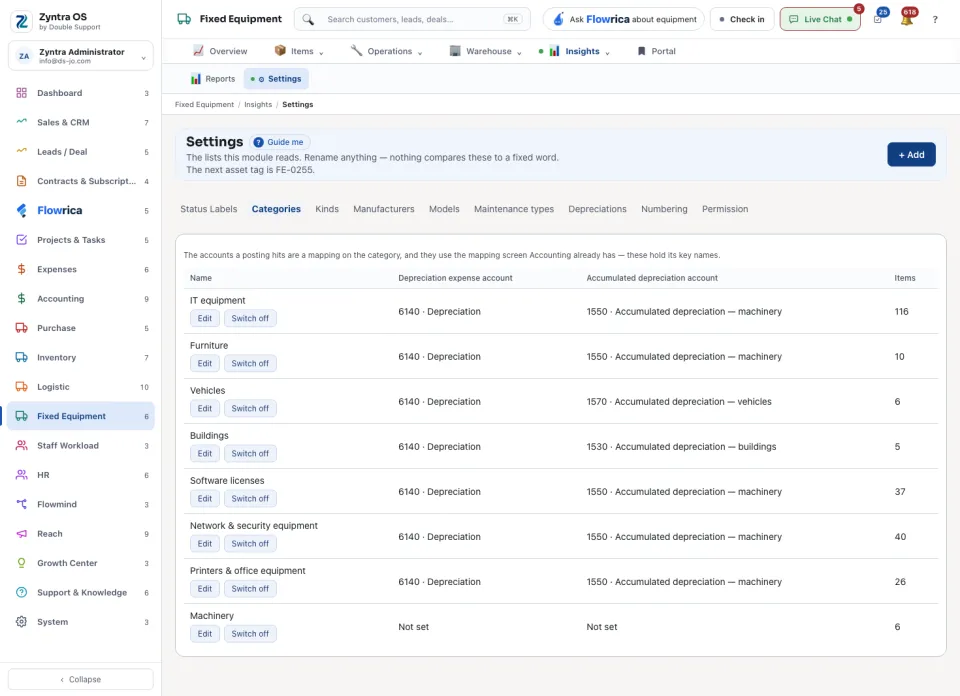Expand the Insights dropdown menu

579,51
